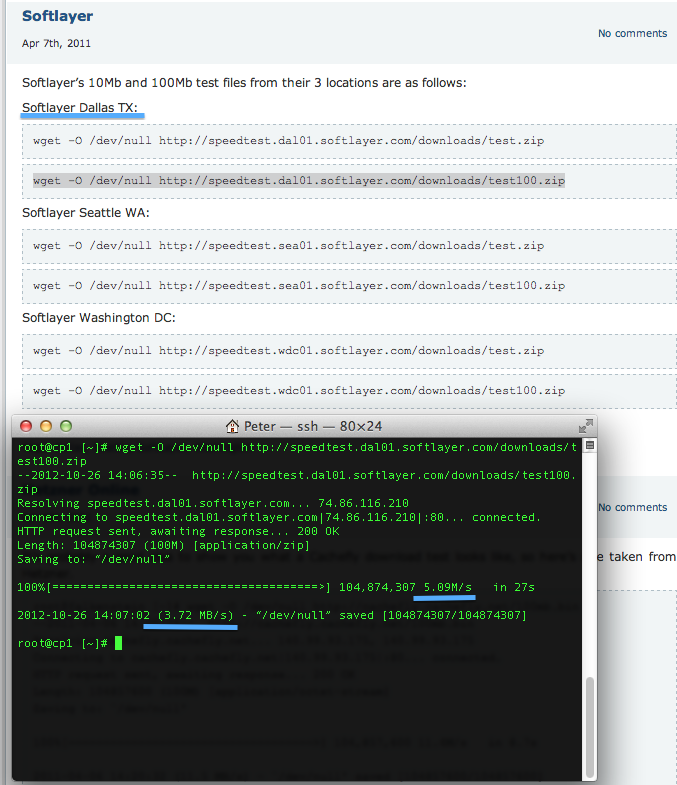The width and height of the screenshot is (677, 785).
Task: Click the split pane icon atop terminal scrollbar
Action: click(590, 445)
